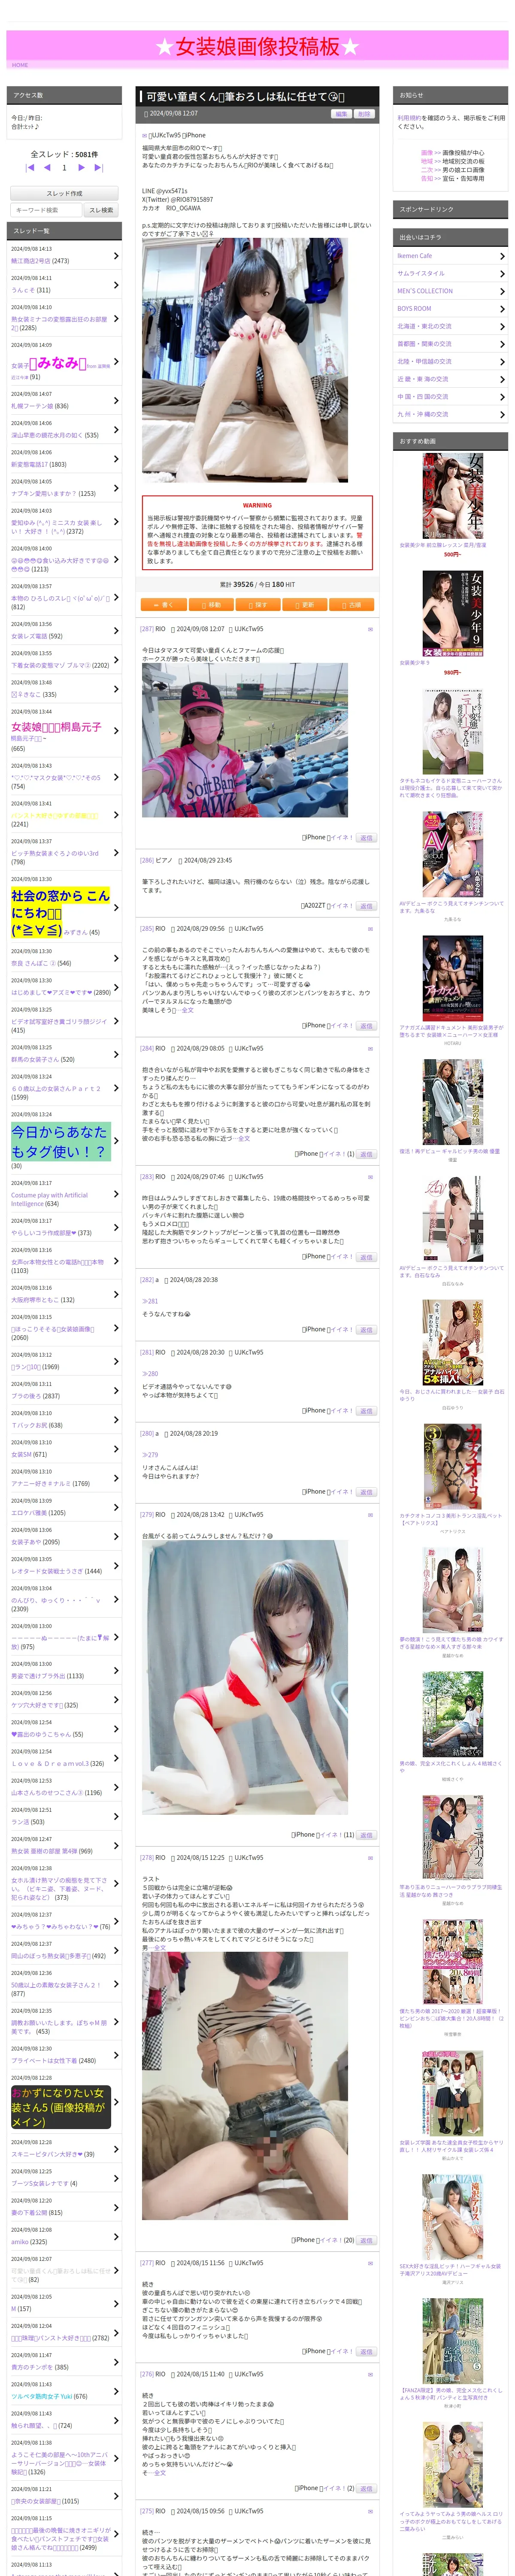The image size is (515, 2576).
Task: Open 九州・沖縄の交流 sidebar link
Action: (423, 414)
